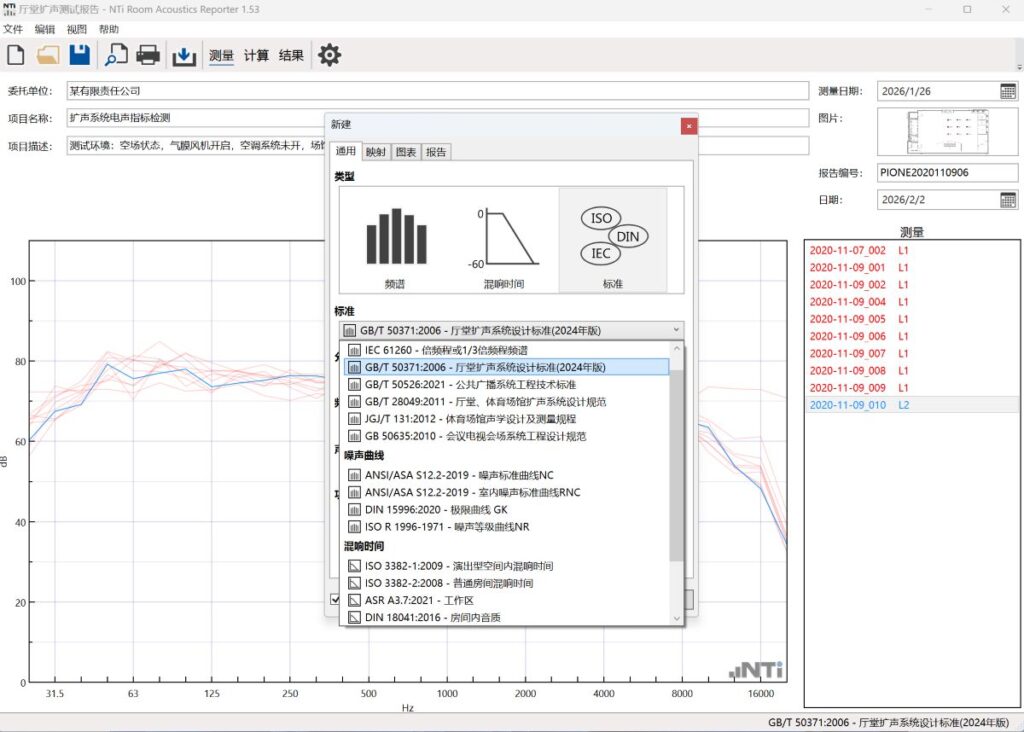The image size is (1024, 732).
Task: Open the 日期 calendar picker
Action: (1008, 199)
